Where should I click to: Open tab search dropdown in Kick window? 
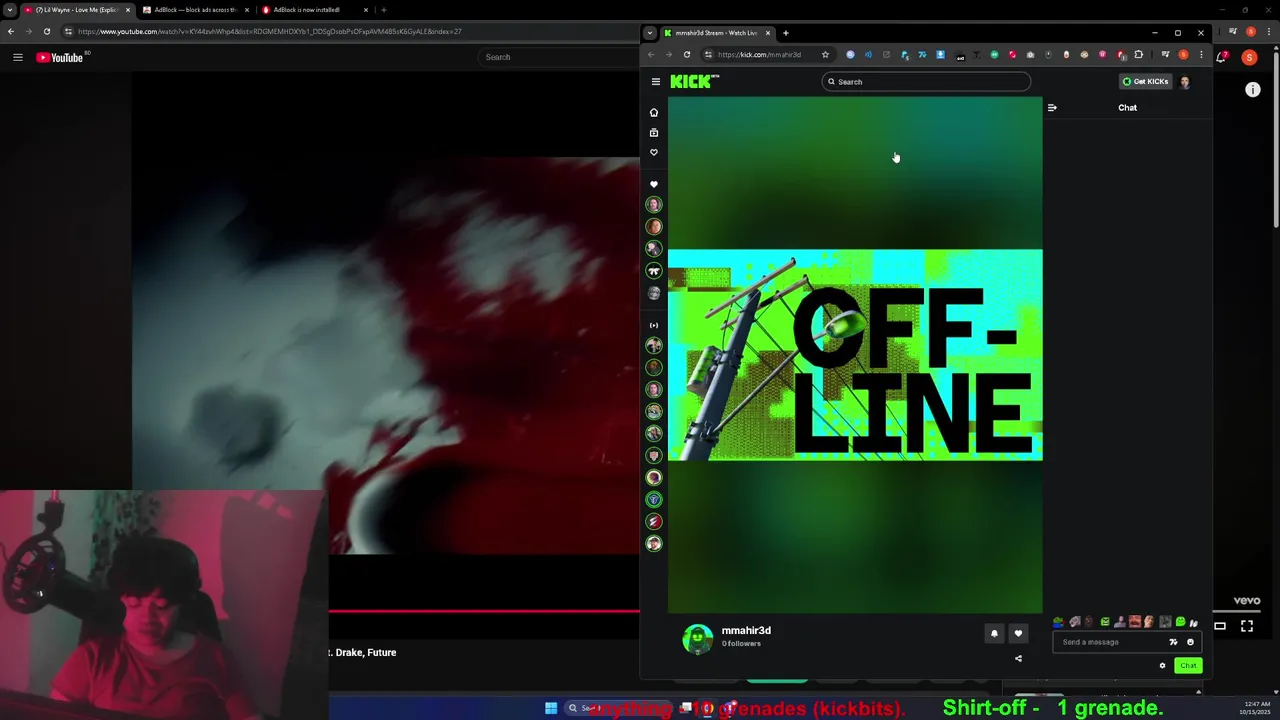(650, 33)
